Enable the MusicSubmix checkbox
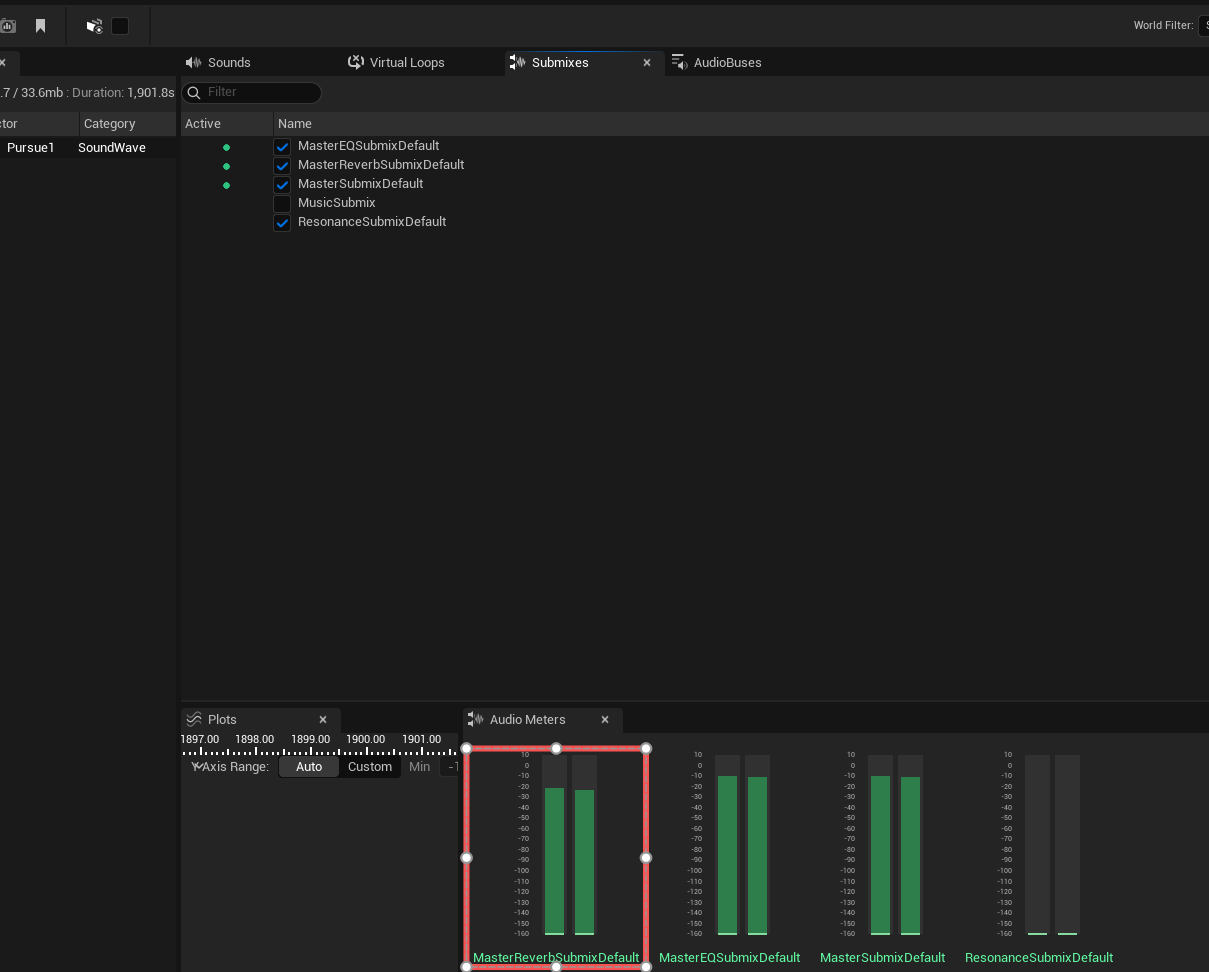 click(282, 202)
